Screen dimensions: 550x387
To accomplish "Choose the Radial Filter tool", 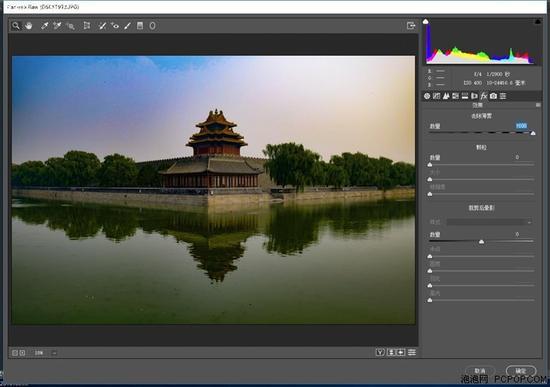I will click(x=153, y=26).
